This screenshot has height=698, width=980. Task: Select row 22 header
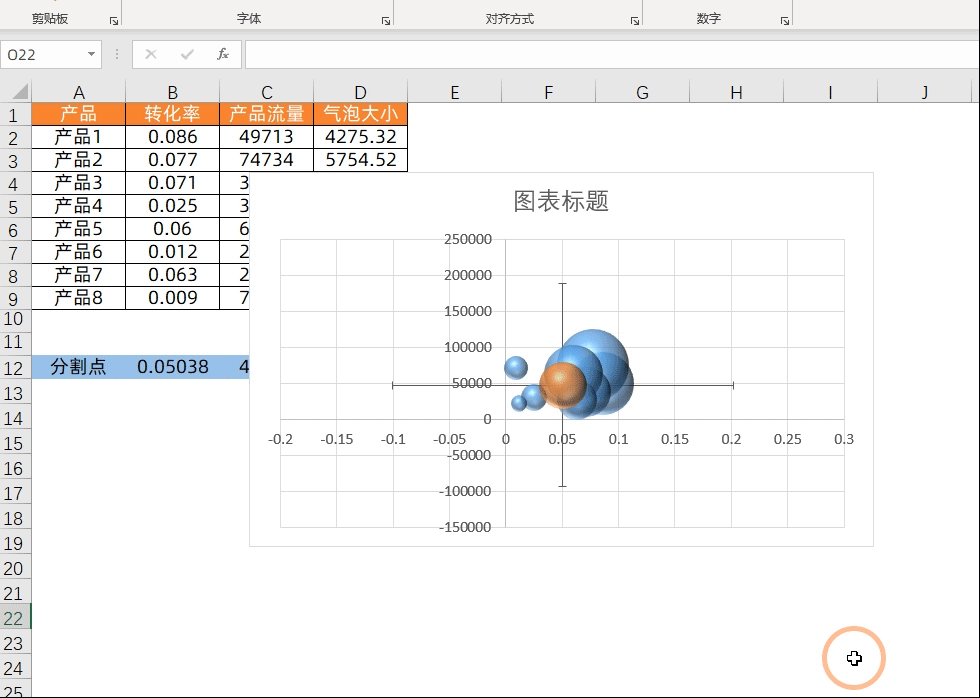14,617
